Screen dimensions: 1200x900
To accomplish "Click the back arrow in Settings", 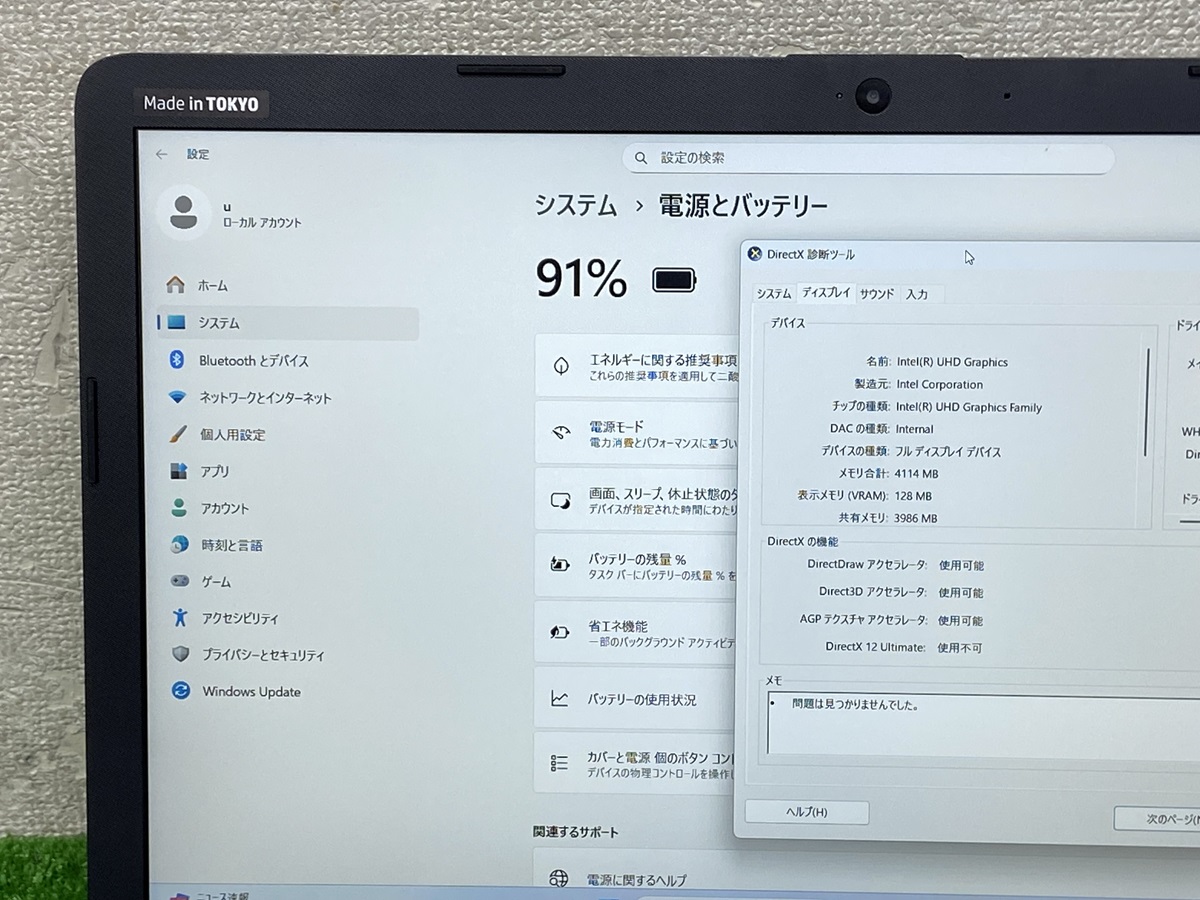I will coord(161,154).
